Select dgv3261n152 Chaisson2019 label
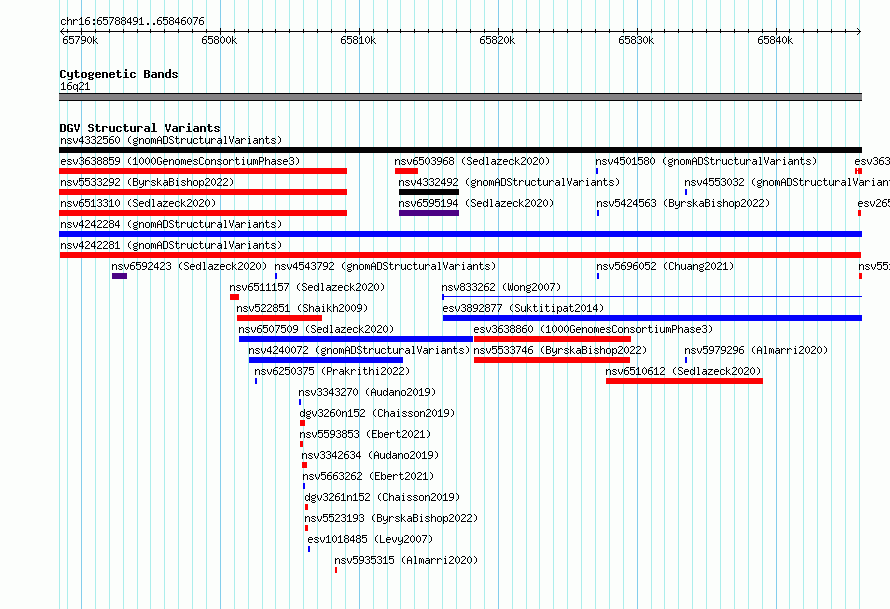 (x=382, y=497)
